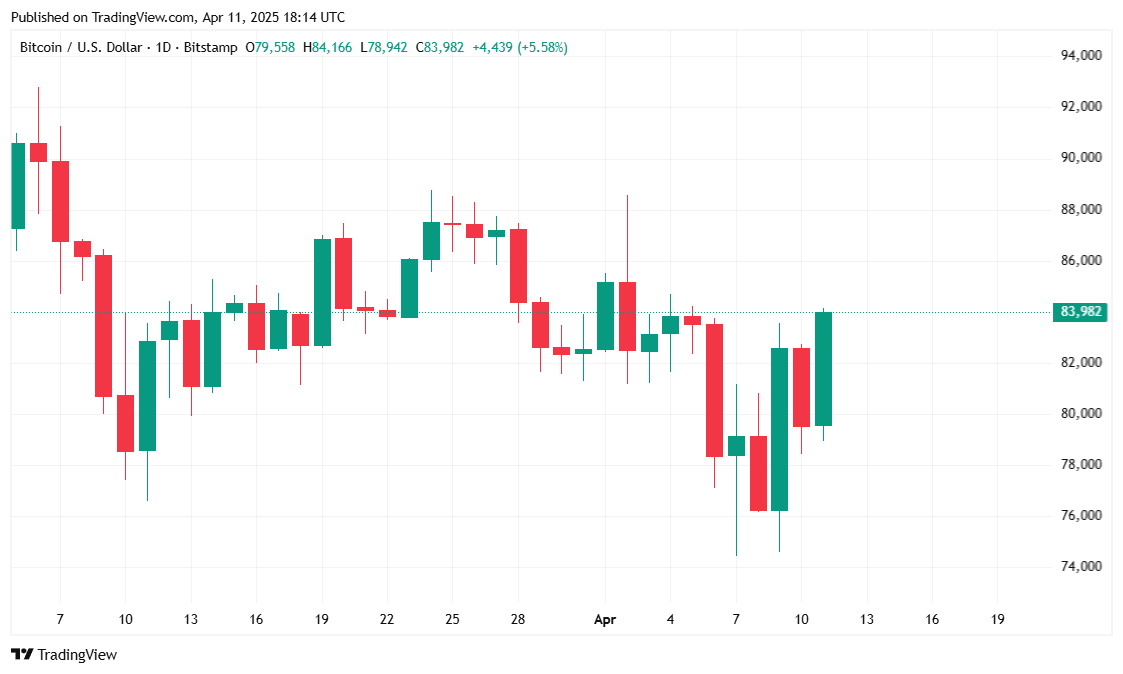Click the high value 84,166 in legend
This screenshot has height=674, width=1123.
pyautogui.click(x=331, y=47)
